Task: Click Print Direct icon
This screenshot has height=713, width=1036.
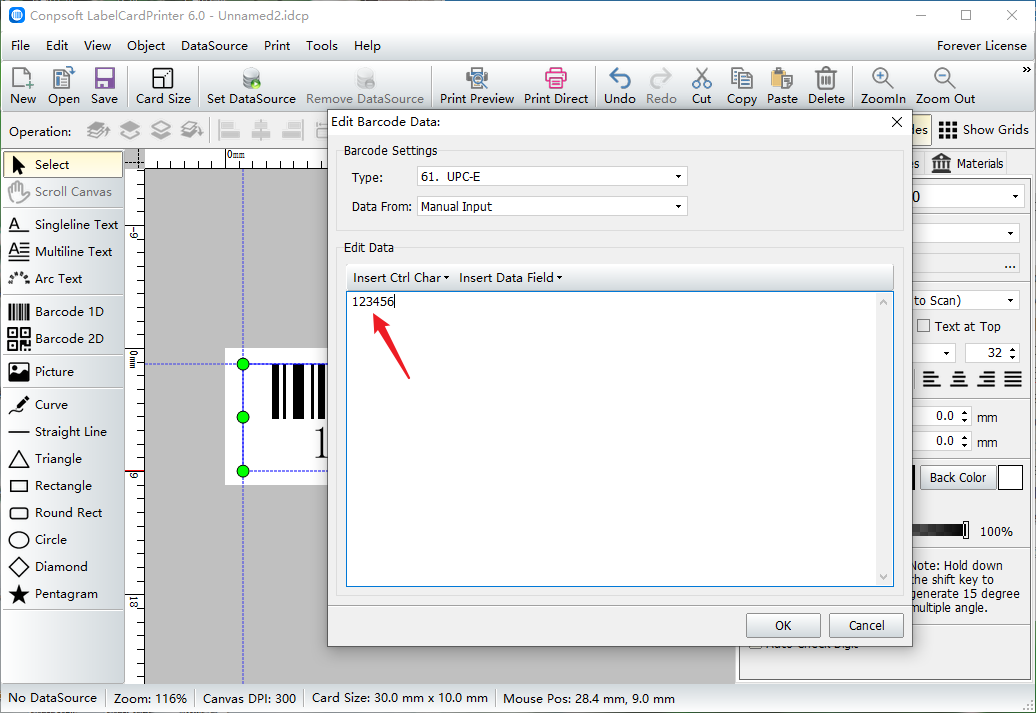Action: tap(556, 86)
